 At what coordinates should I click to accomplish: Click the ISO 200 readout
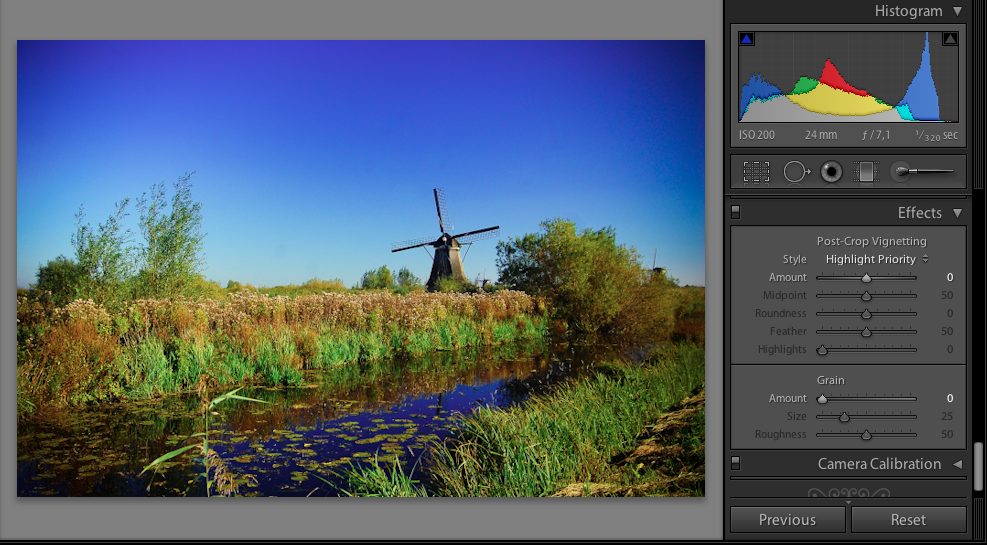(757, 135)
